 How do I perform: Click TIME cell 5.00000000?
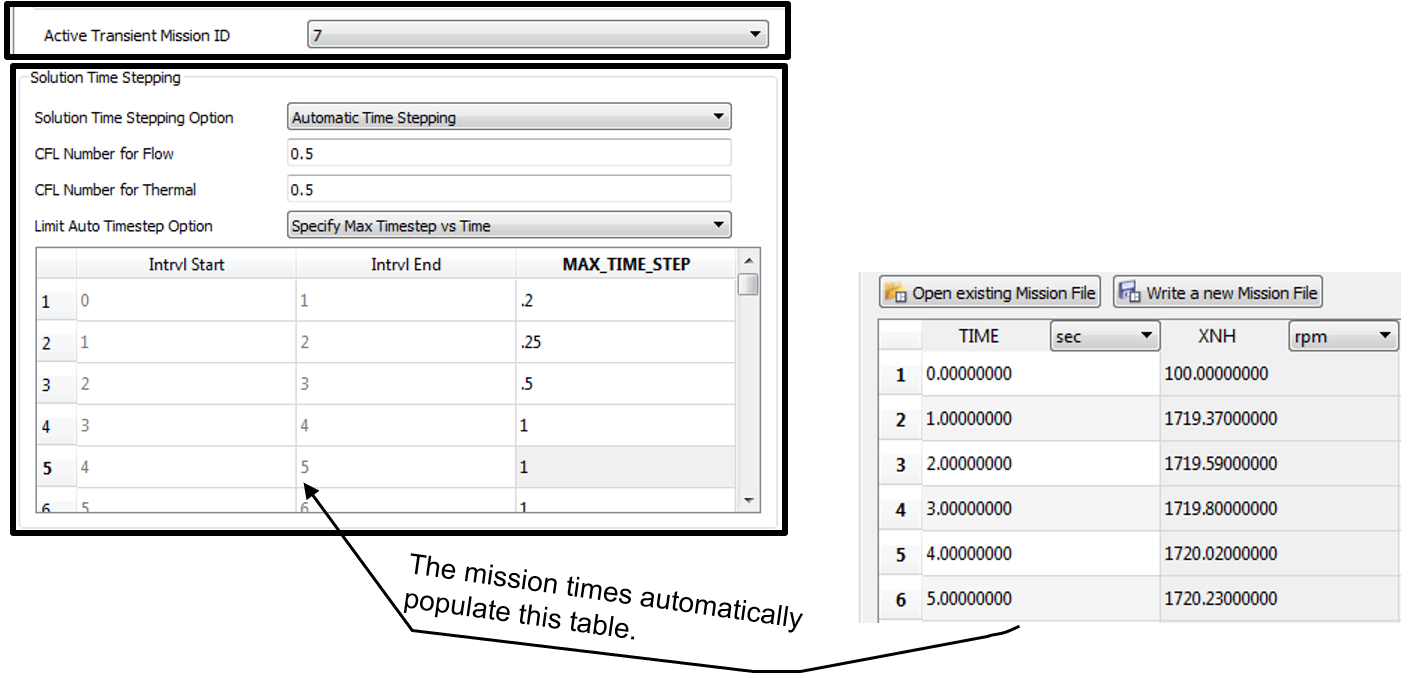(x=1040, y=599)
